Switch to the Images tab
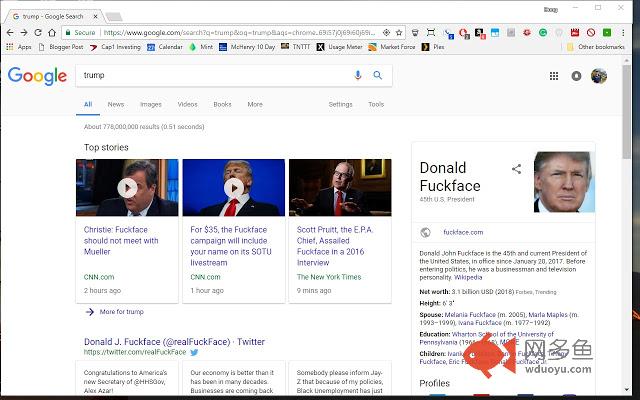This screenshot has width=640, height=400. (x=151, y=104)
